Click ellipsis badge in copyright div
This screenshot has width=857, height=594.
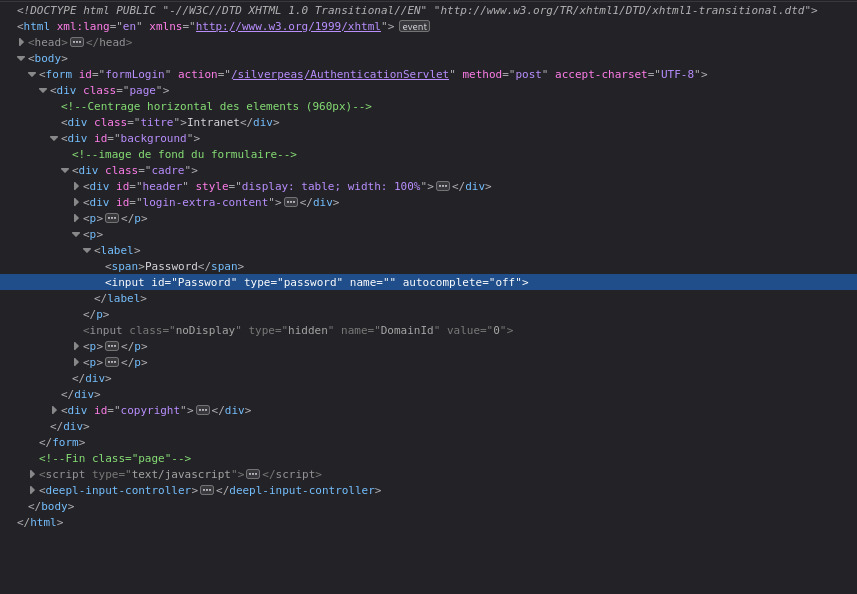203,410
